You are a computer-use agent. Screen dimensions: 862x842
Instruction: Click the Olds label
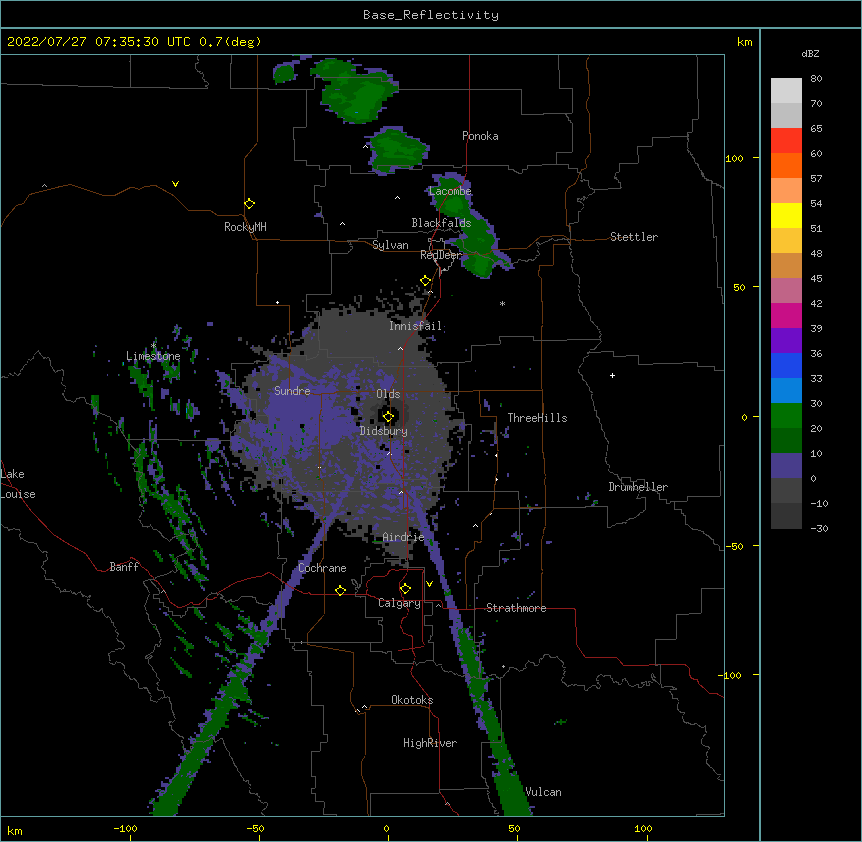(388, 394)
